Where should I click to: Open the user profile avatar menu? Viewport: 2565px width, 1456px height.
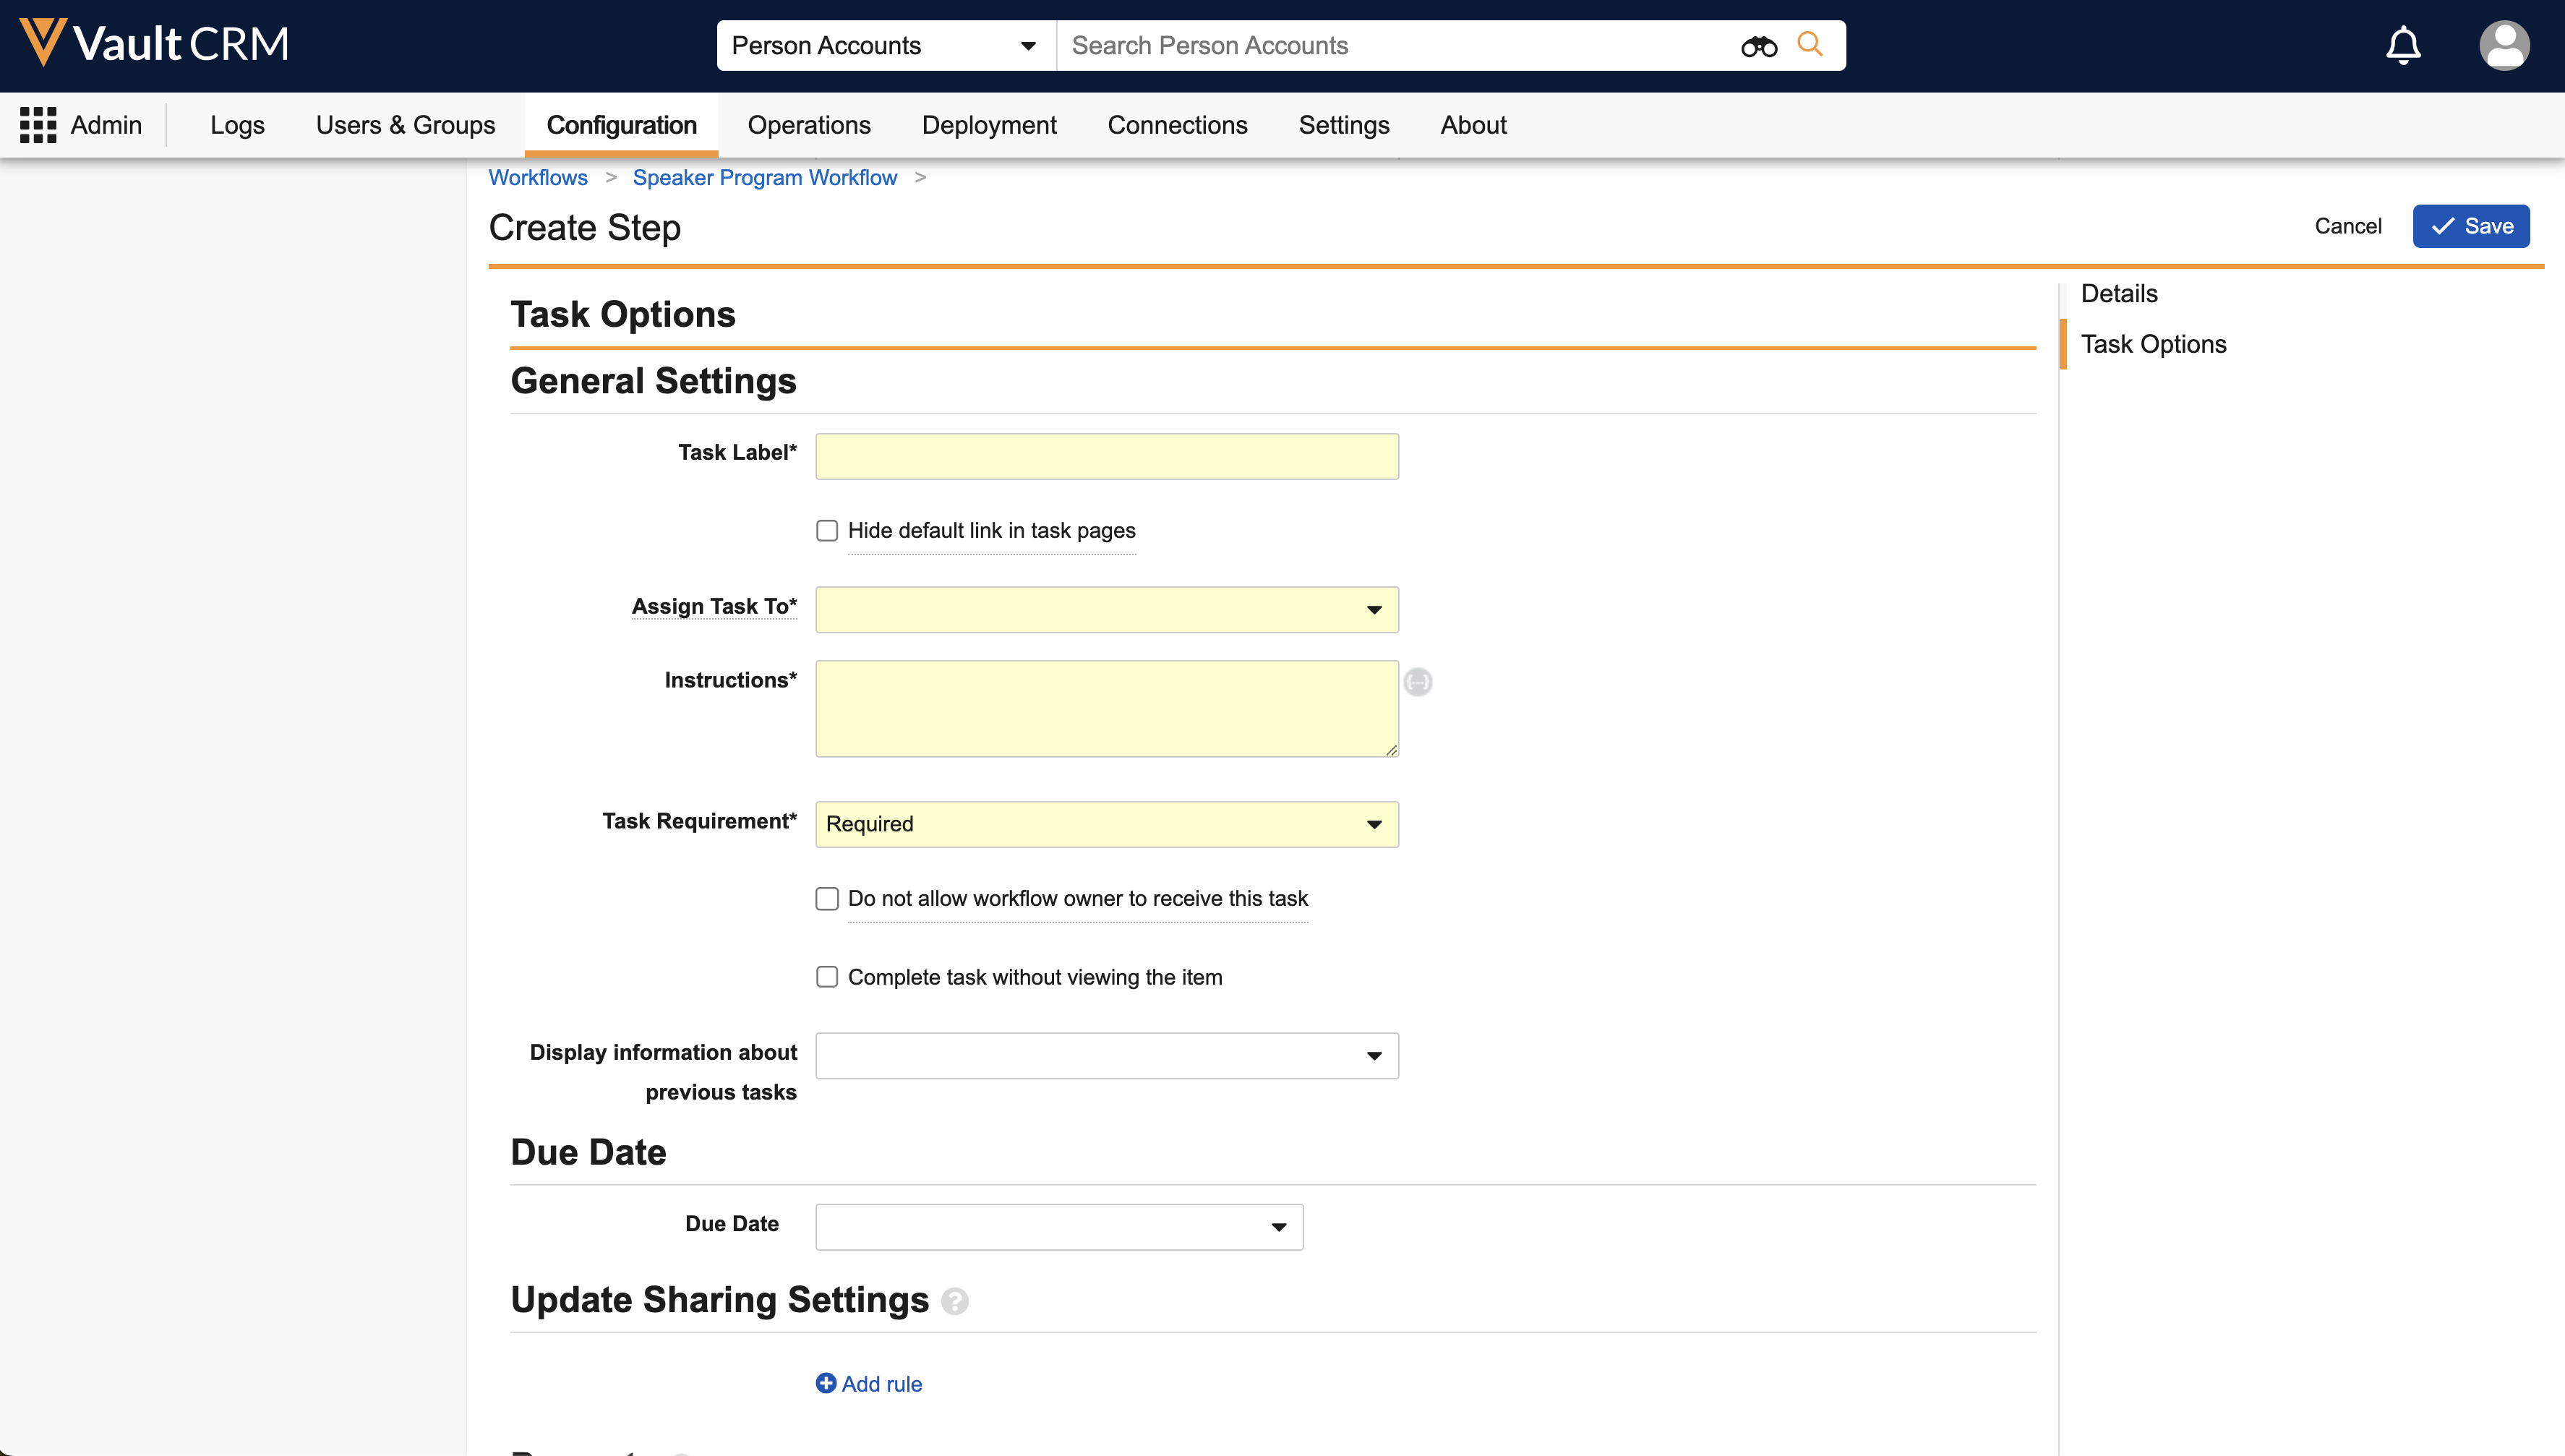point(2504,45)
